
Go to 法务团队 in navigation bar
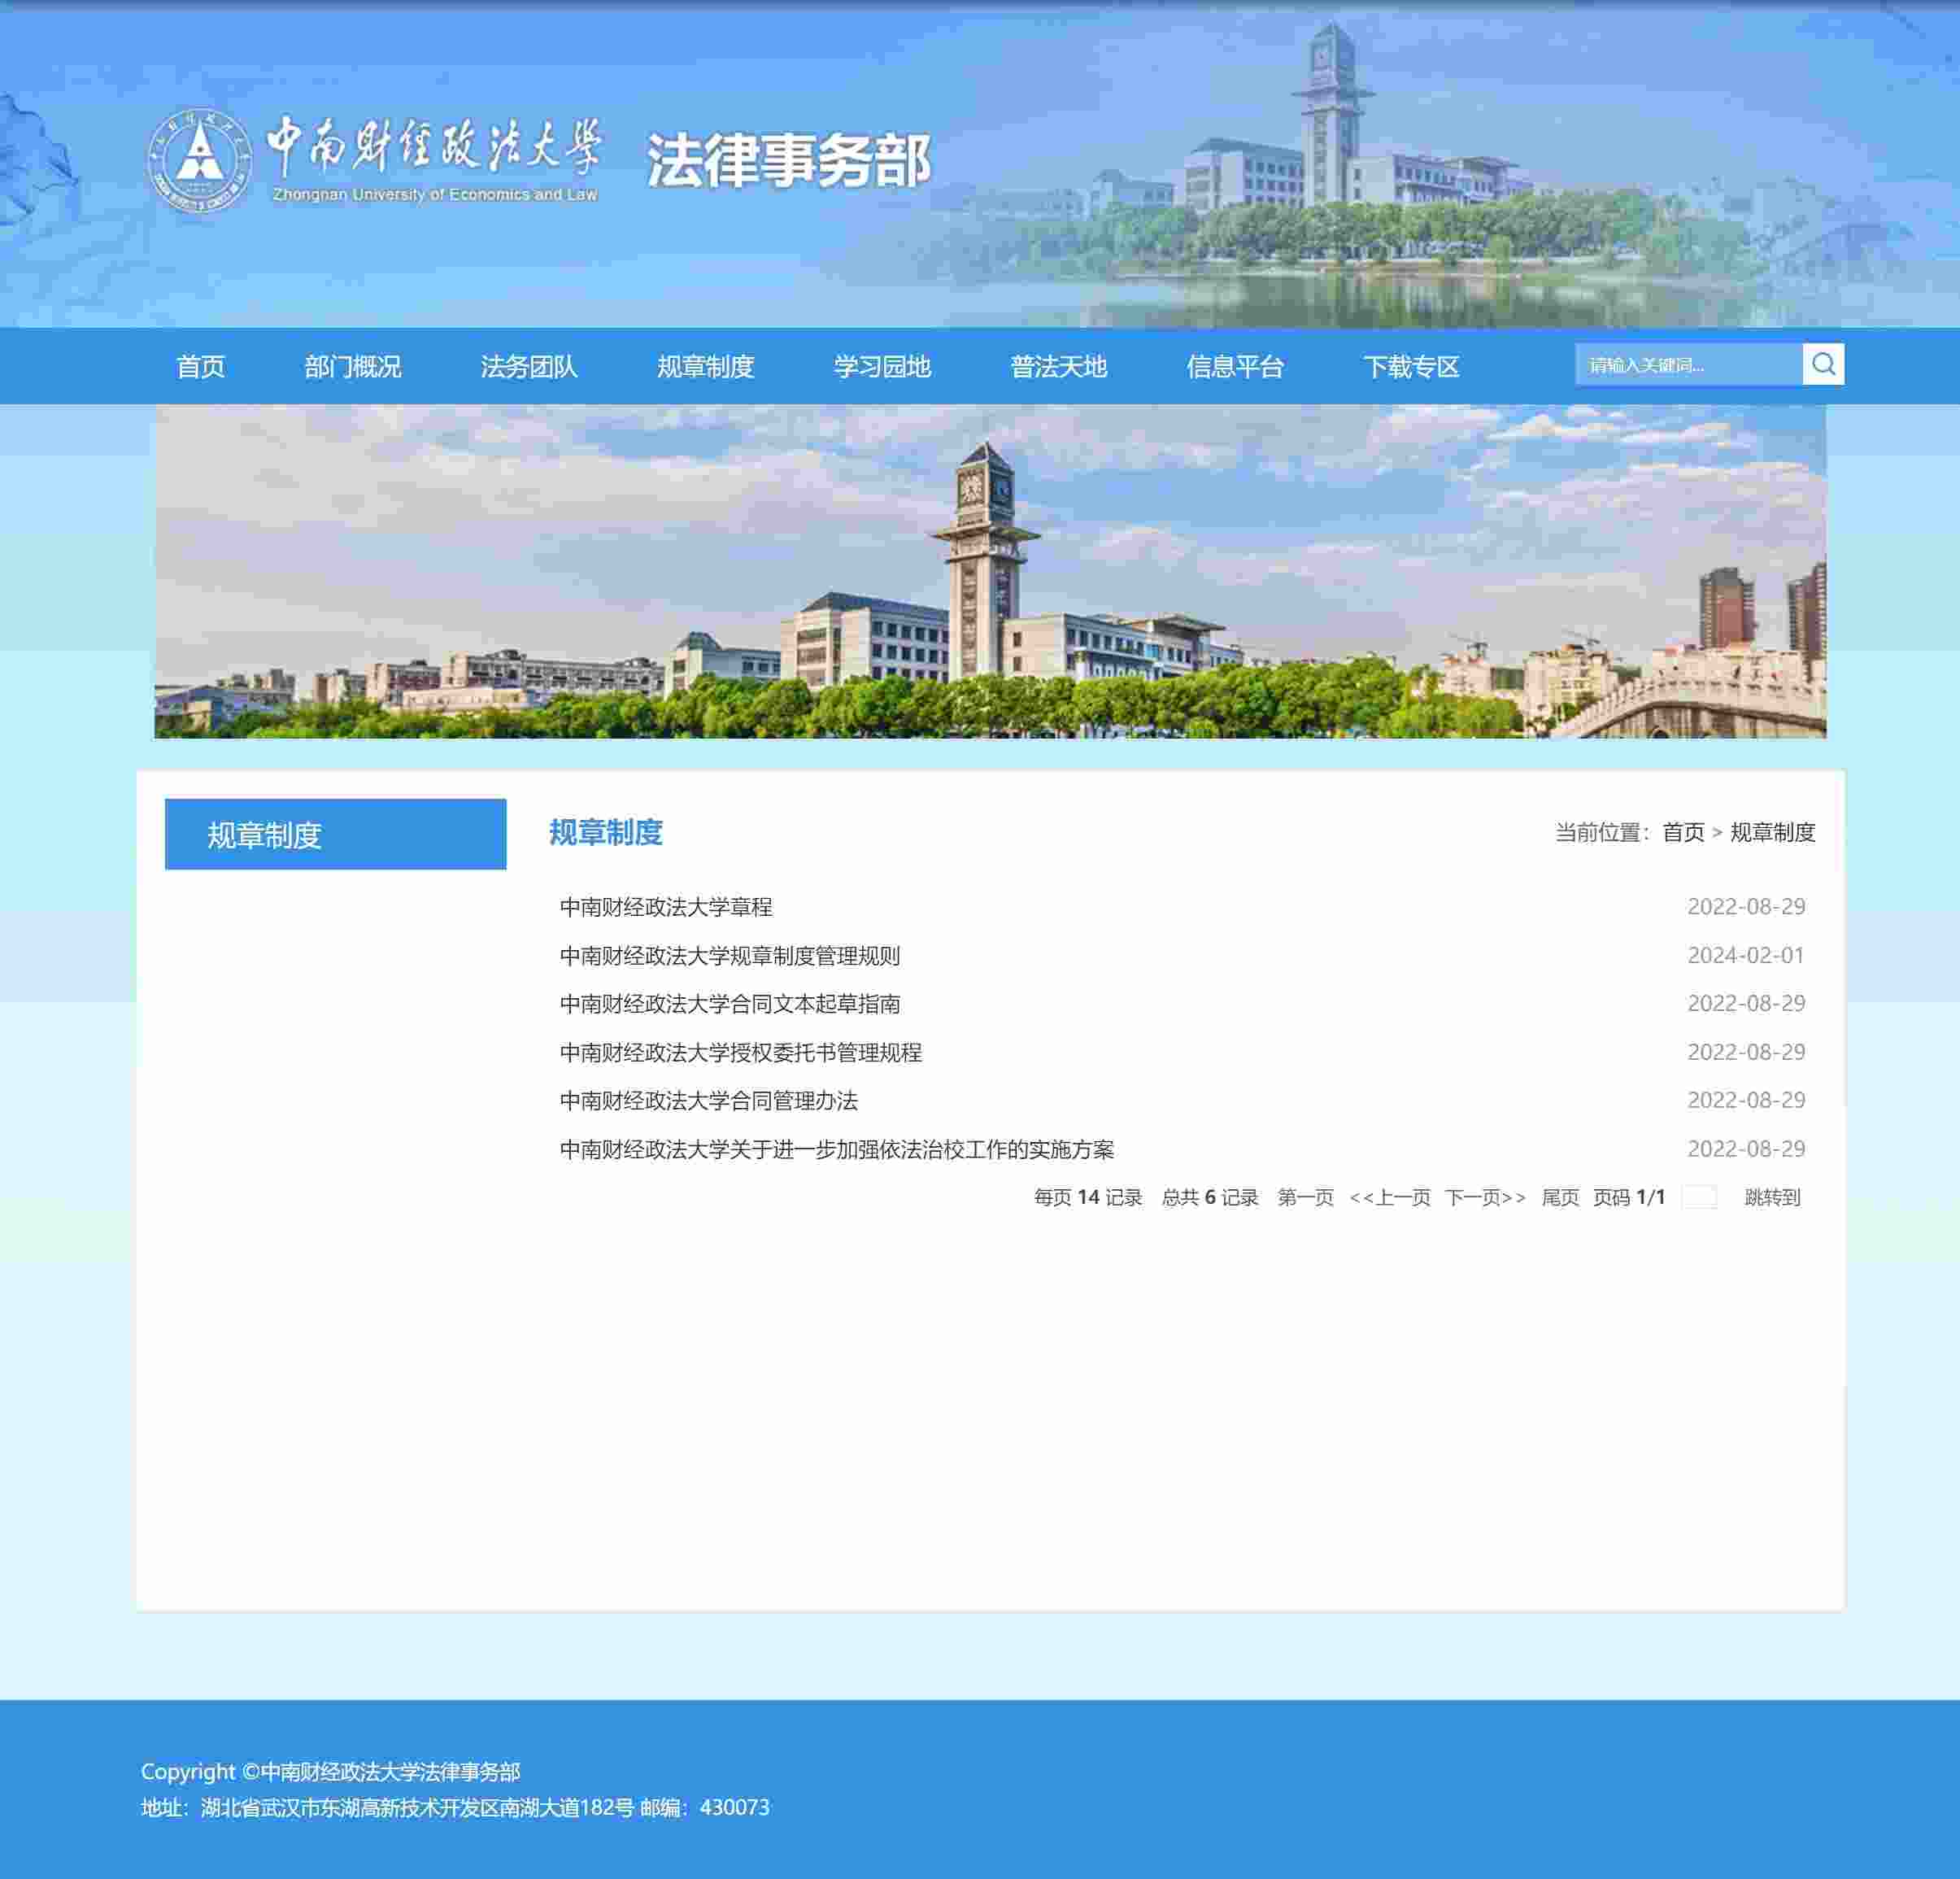coord(529,366)
